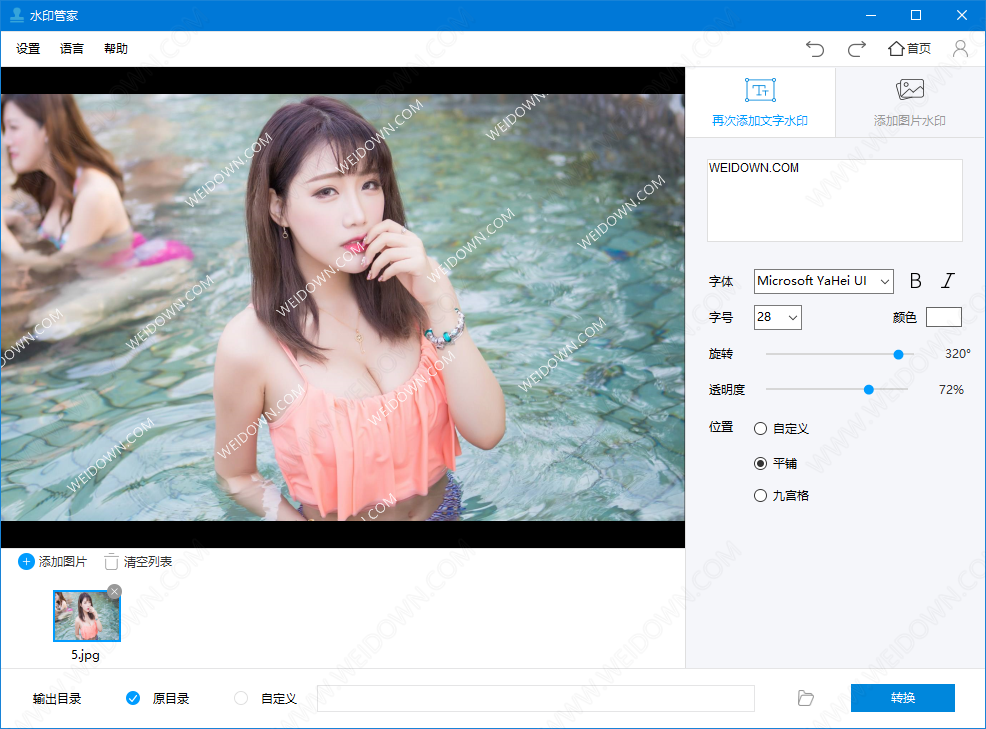Click the 透明度 opacity slider handle
This screenshot has height=729, width=986.
coord(868,390)
